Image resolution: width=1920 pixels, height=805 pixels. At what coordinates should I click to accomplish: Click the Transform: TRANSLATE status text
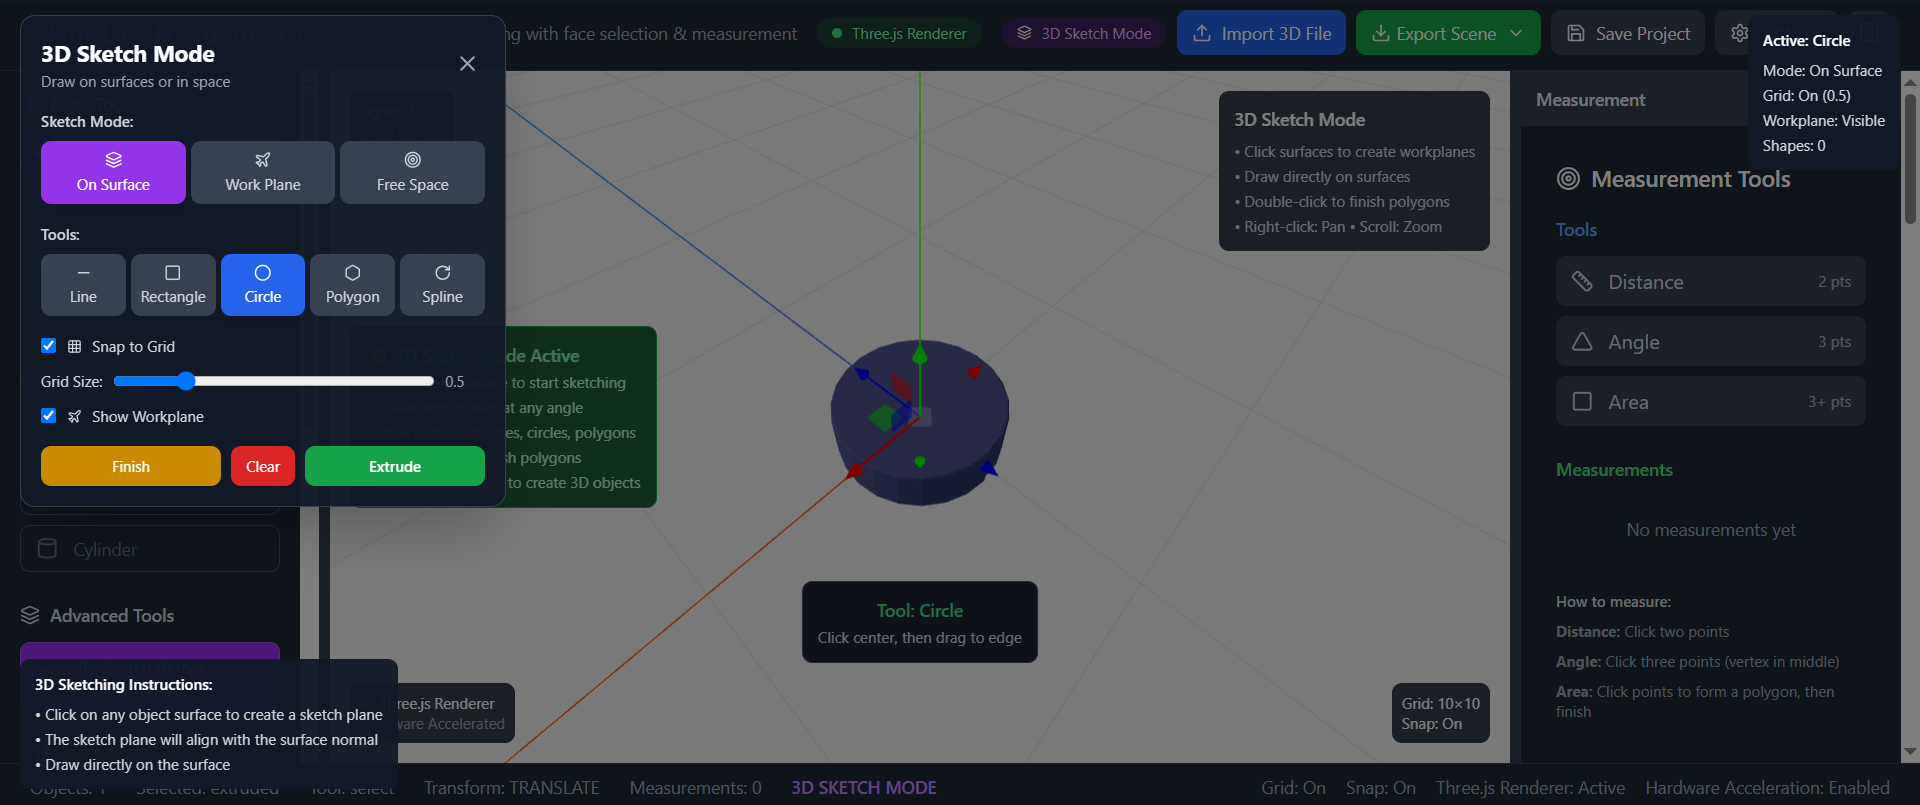coord(512,788)
